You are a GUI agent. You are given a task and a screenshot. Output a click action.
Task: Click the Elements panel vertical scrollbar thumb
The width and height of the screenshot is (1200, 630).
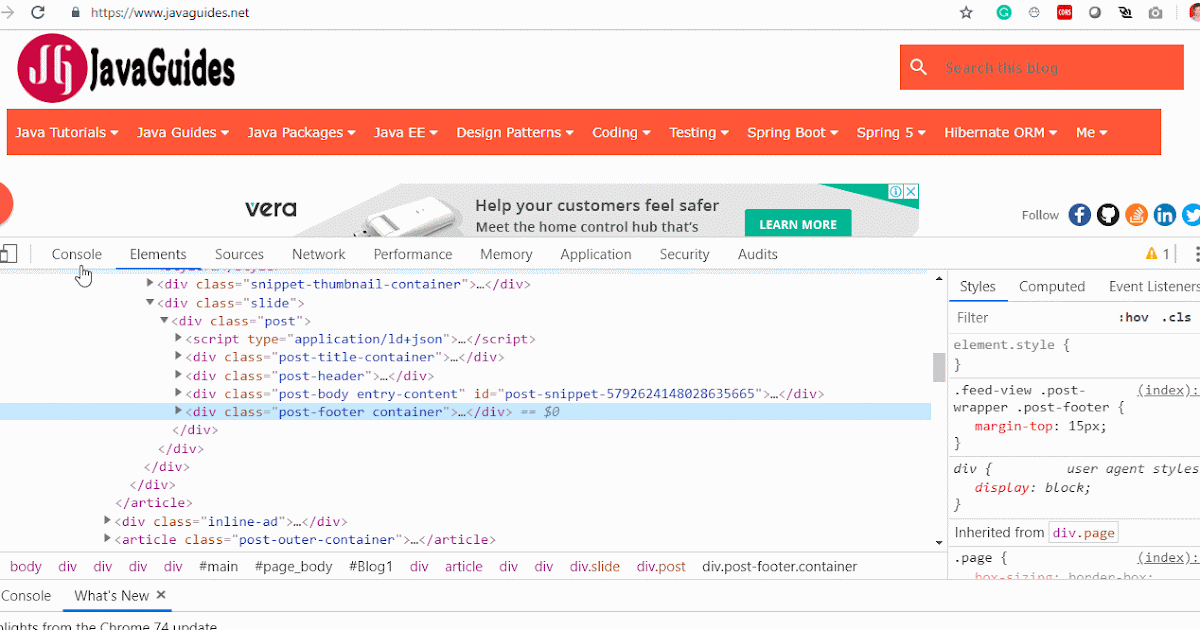pyautogui.click(x=938, y=367)
